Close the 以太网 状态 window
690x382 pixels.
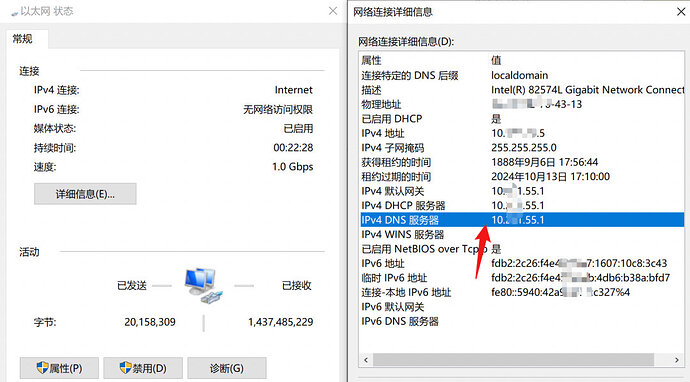pos(333,11)
